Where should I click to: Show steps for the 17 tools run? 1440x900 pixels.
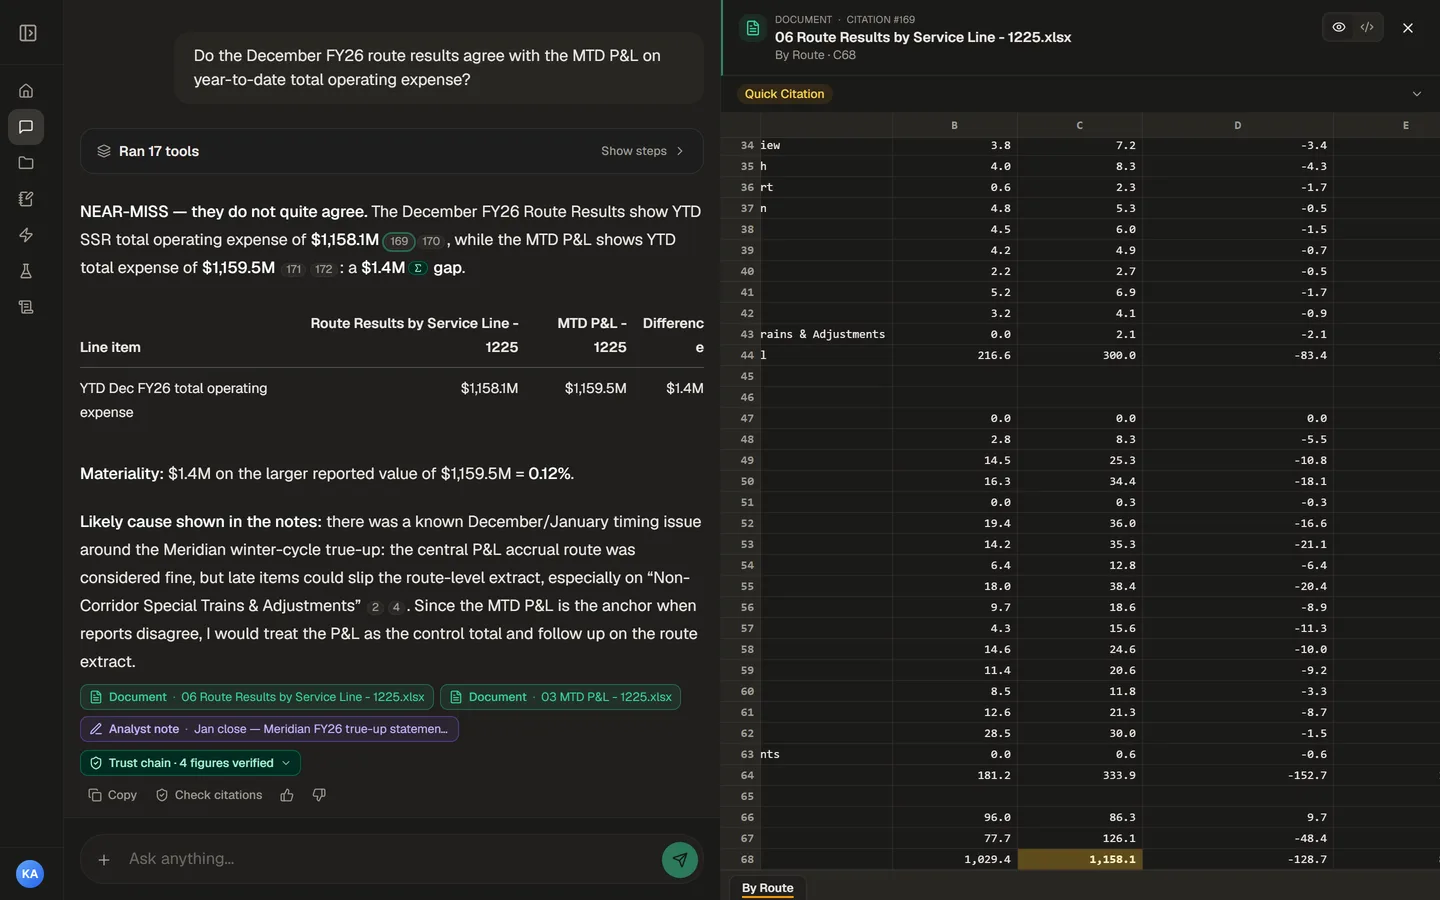(x=642, y=151)
